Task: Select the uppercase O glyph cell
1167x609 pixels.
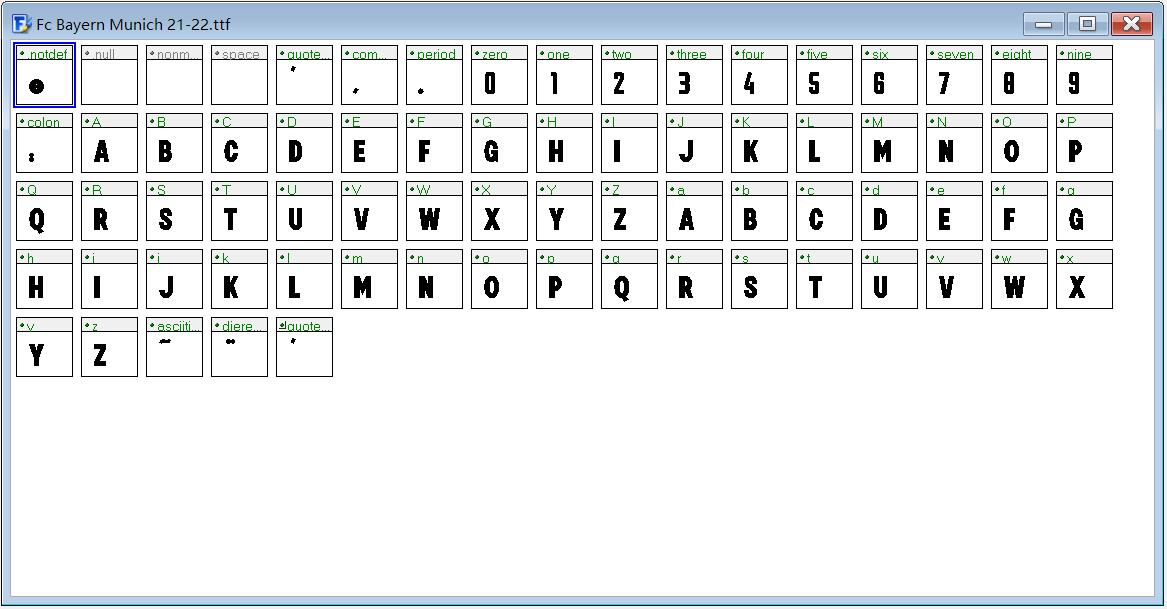Action: tap(1020, 144)
